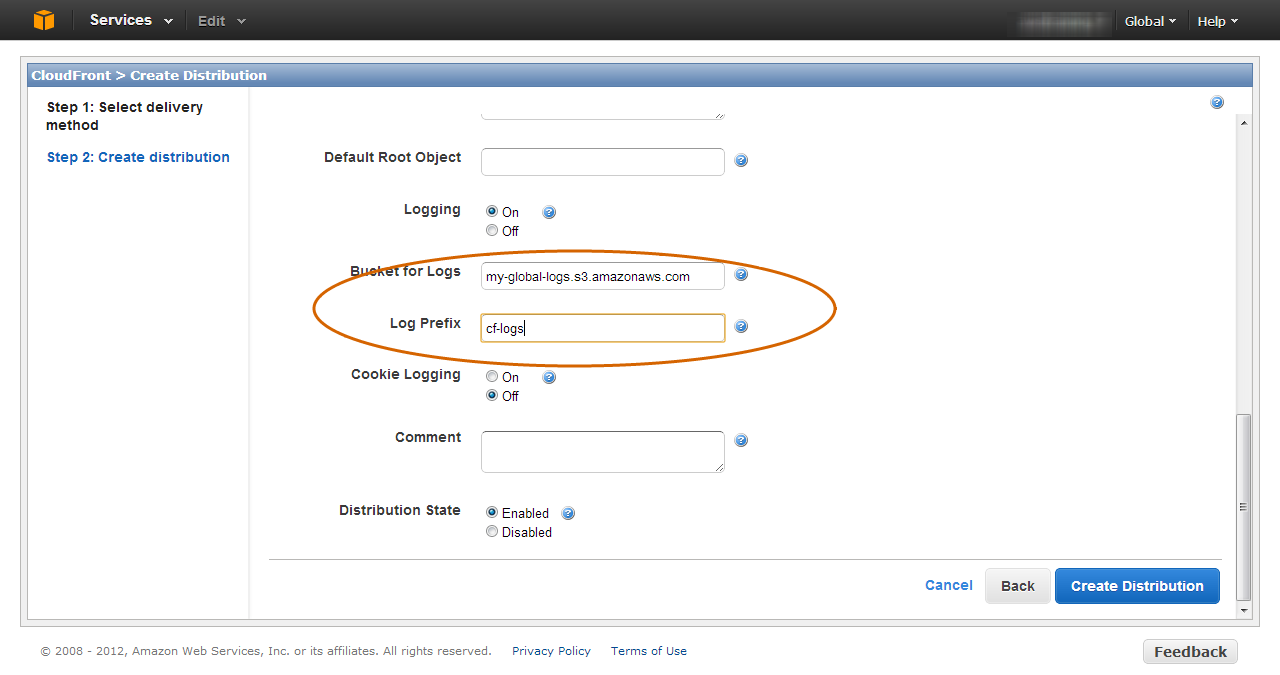1280x675 pixels.
Task: Cancel the distribution creation
Action: pyautogui.click(x=949, y=585)
